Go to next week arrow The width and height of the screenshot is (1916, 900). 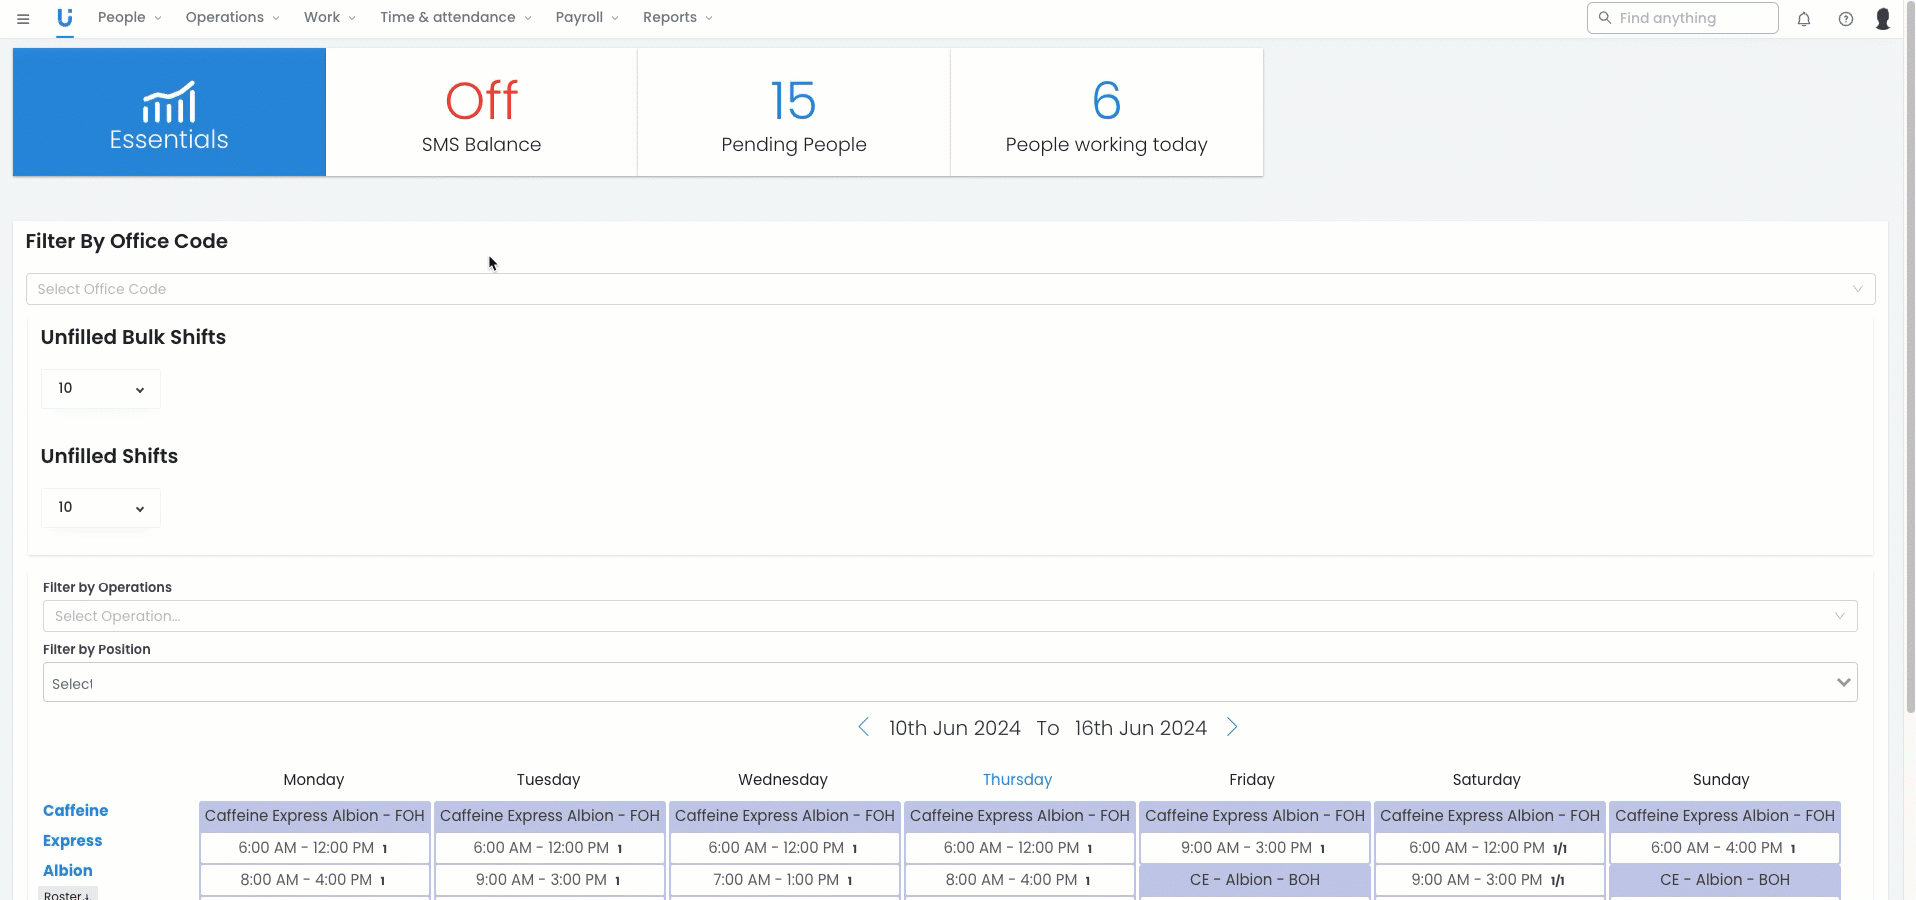coord(1232,727)
